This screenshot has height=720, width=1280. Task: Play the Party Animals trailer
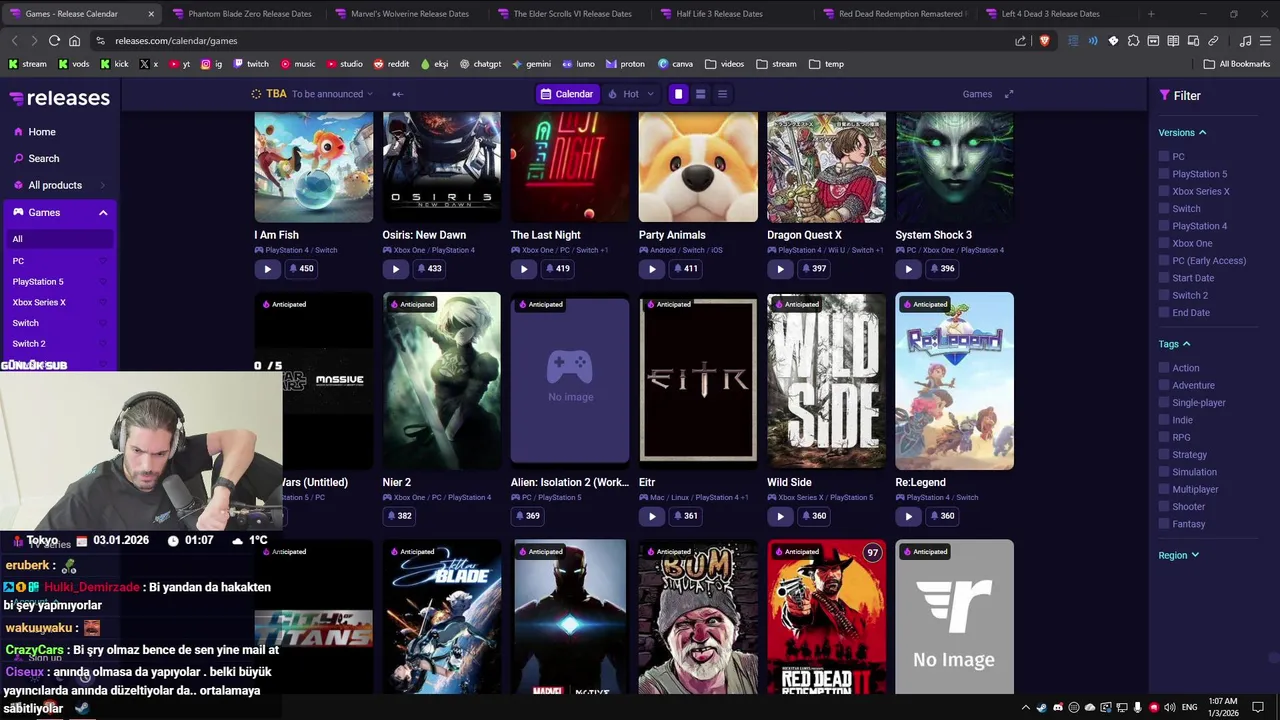click(x=652, y=269)
